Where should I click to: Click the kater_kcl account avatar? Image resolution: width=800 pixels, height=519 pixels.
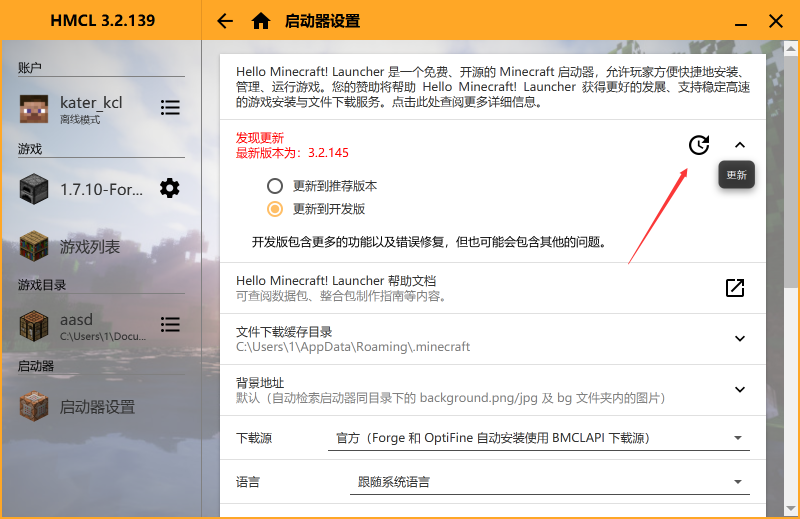[x=34, y=108]
